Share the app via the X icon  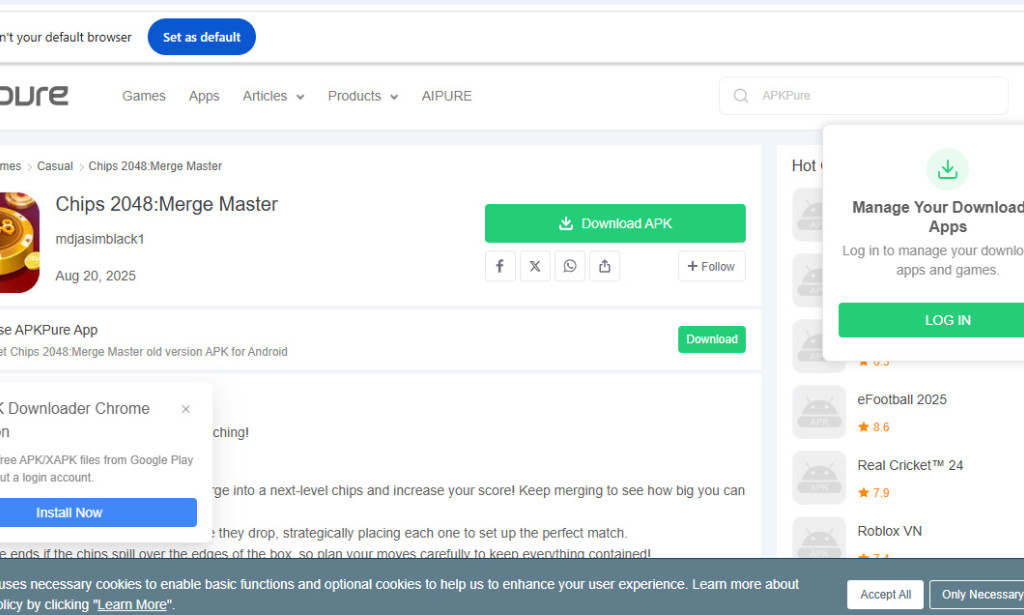click(x=535, y=266)
